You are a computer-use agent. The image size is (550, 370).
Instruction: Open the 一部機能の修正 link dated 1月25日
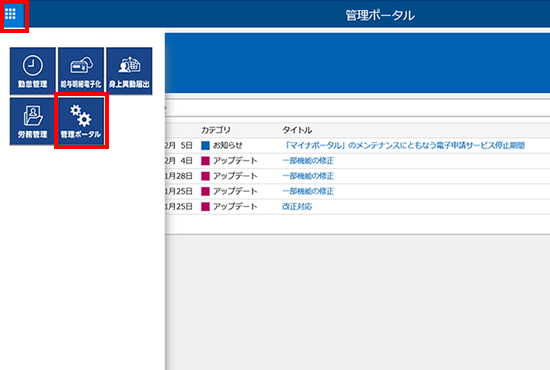coord(308,191)
